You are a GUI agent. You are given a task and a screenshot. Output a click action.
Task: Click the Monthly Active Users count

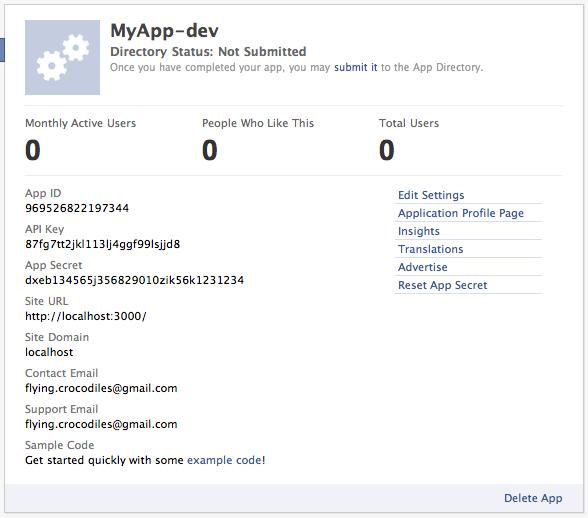pyautogui.click(x=33, y=150)
